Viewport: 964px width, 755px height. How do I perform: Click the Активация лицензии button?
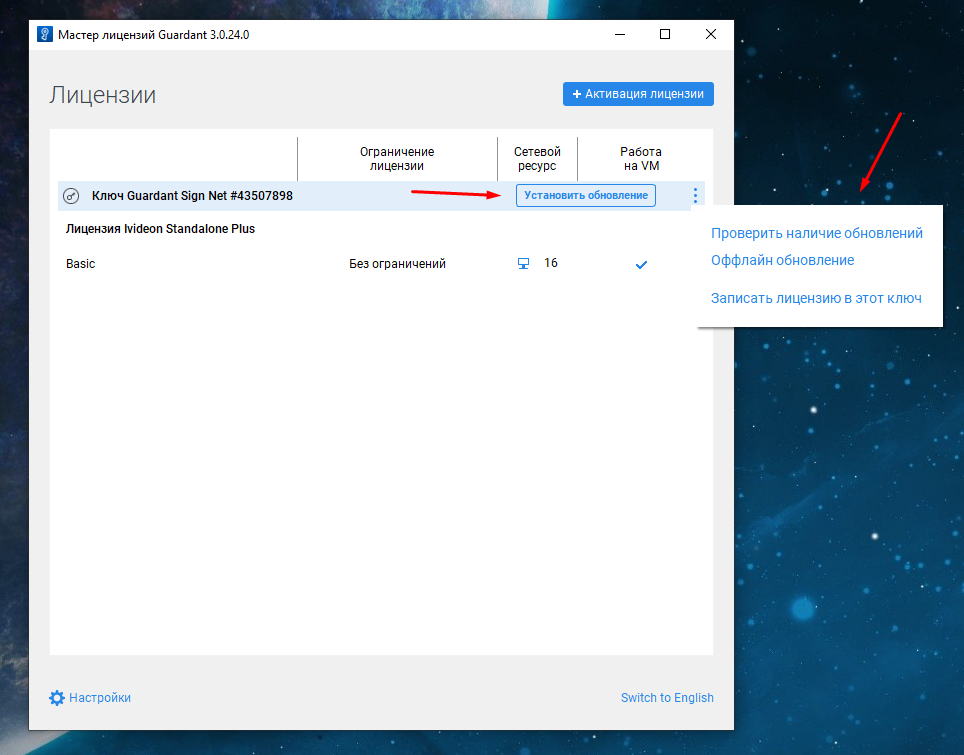tap(638, 94)
